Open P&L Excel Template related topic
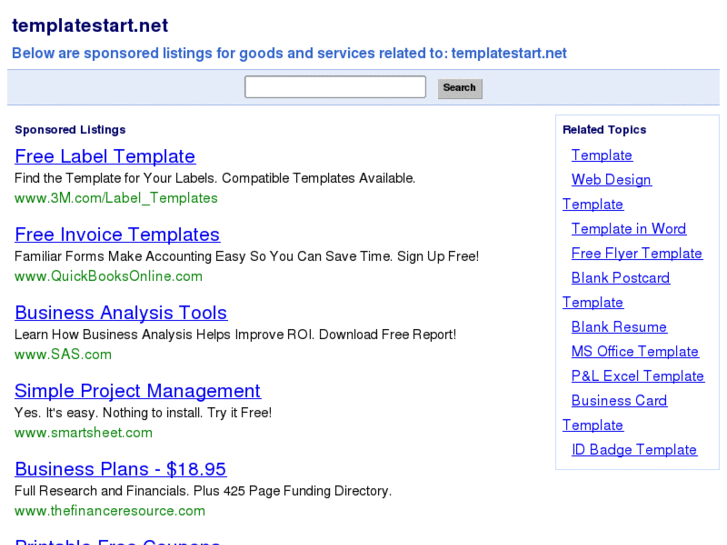The height and width of the screenshot is (545, 727). click(638, 376)
